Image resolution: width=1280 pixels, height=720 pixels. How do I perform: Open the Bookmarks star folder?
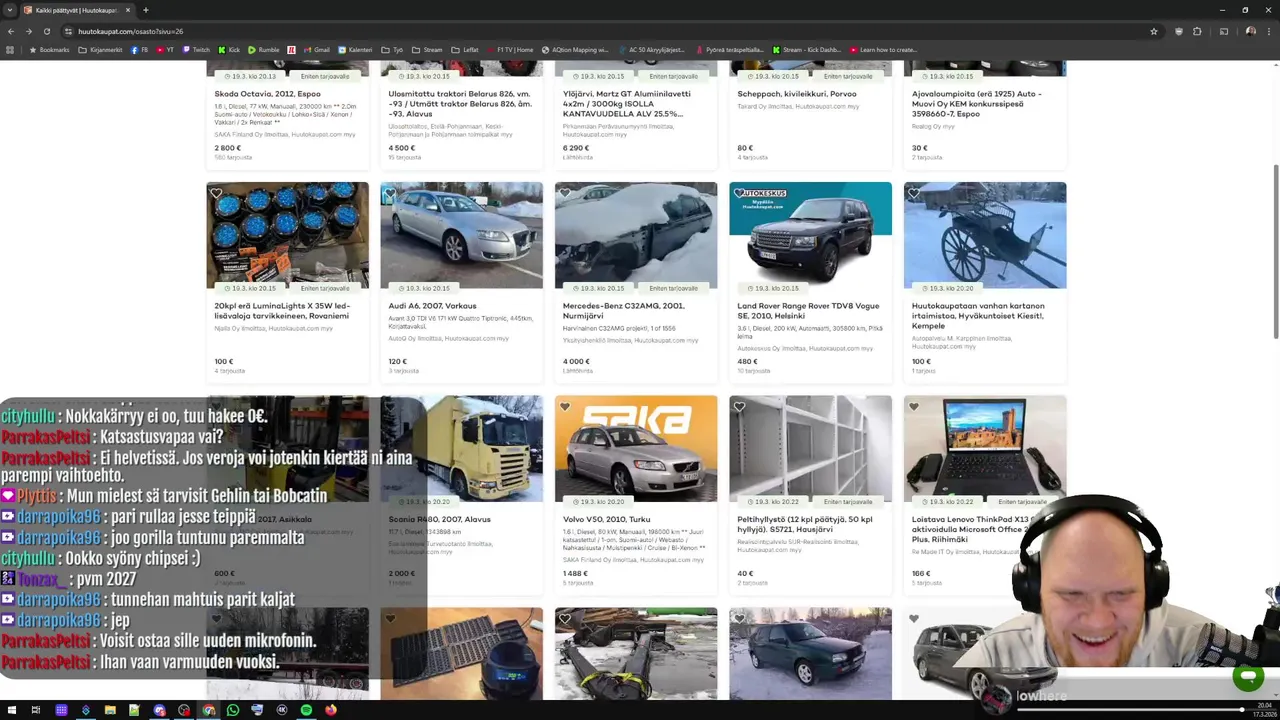pyautogui.click(x=48, y=49)
